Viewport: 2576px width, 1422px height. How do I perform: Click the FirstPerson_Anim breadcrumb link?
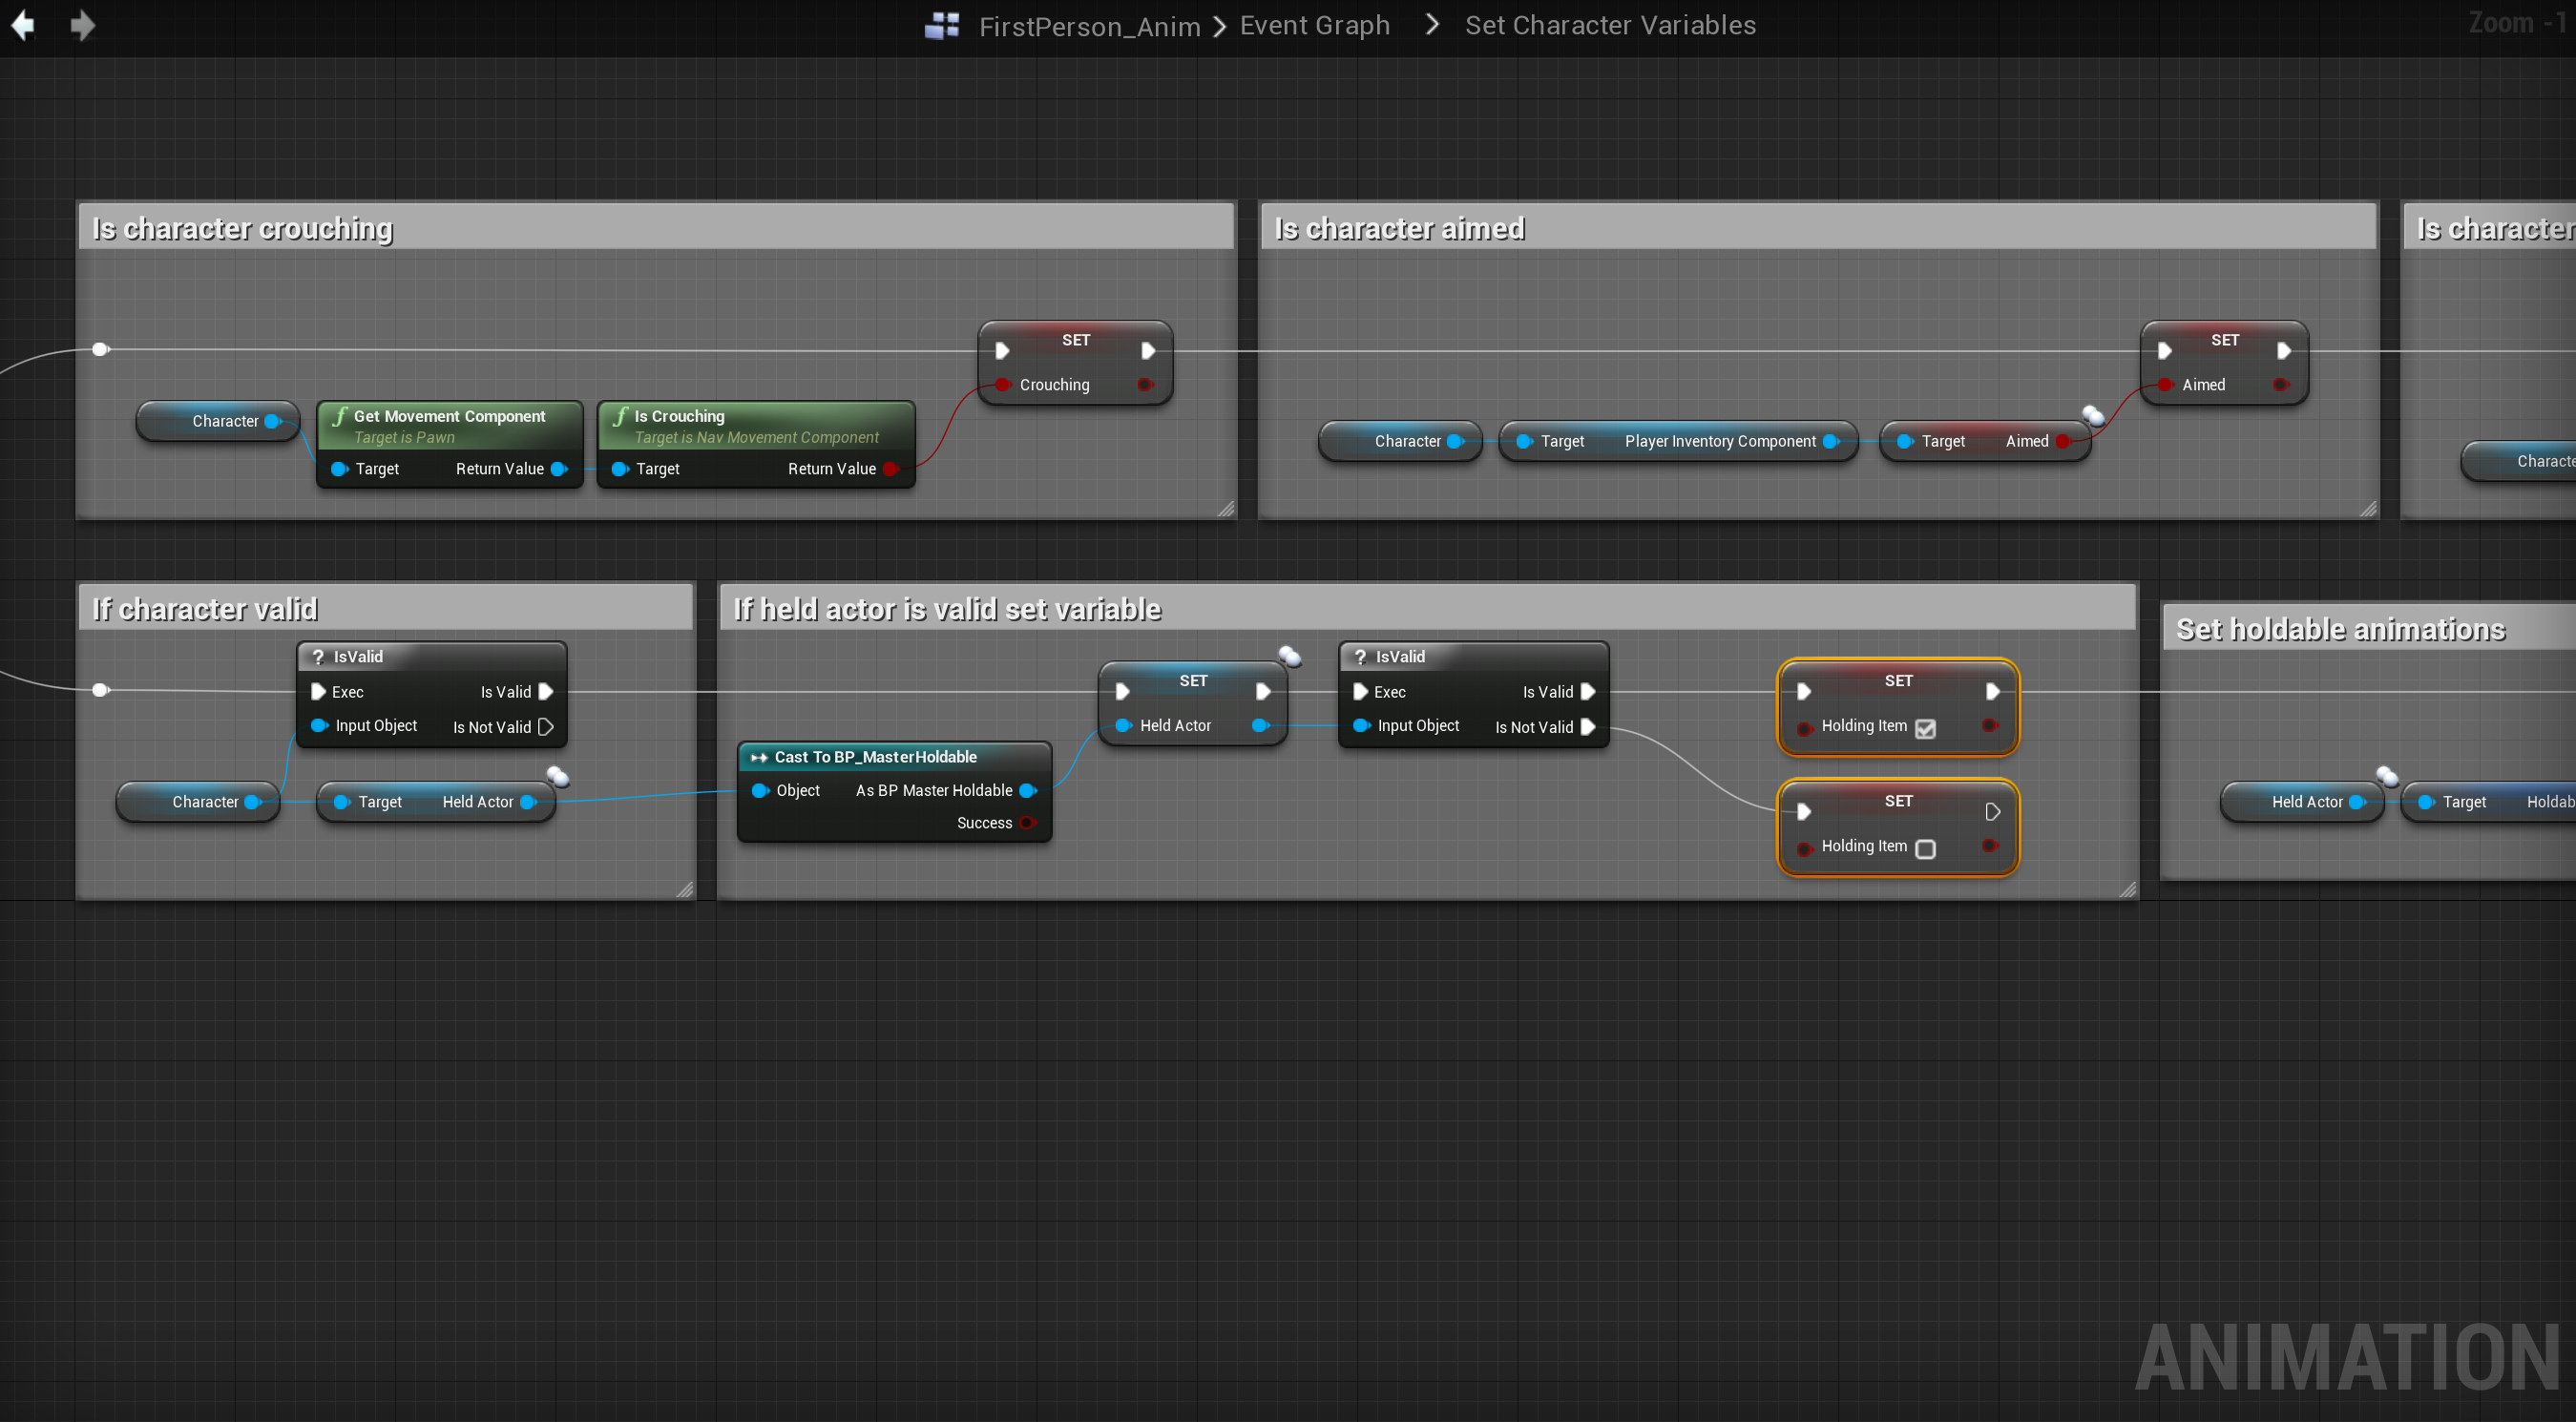click(1088, 26)
